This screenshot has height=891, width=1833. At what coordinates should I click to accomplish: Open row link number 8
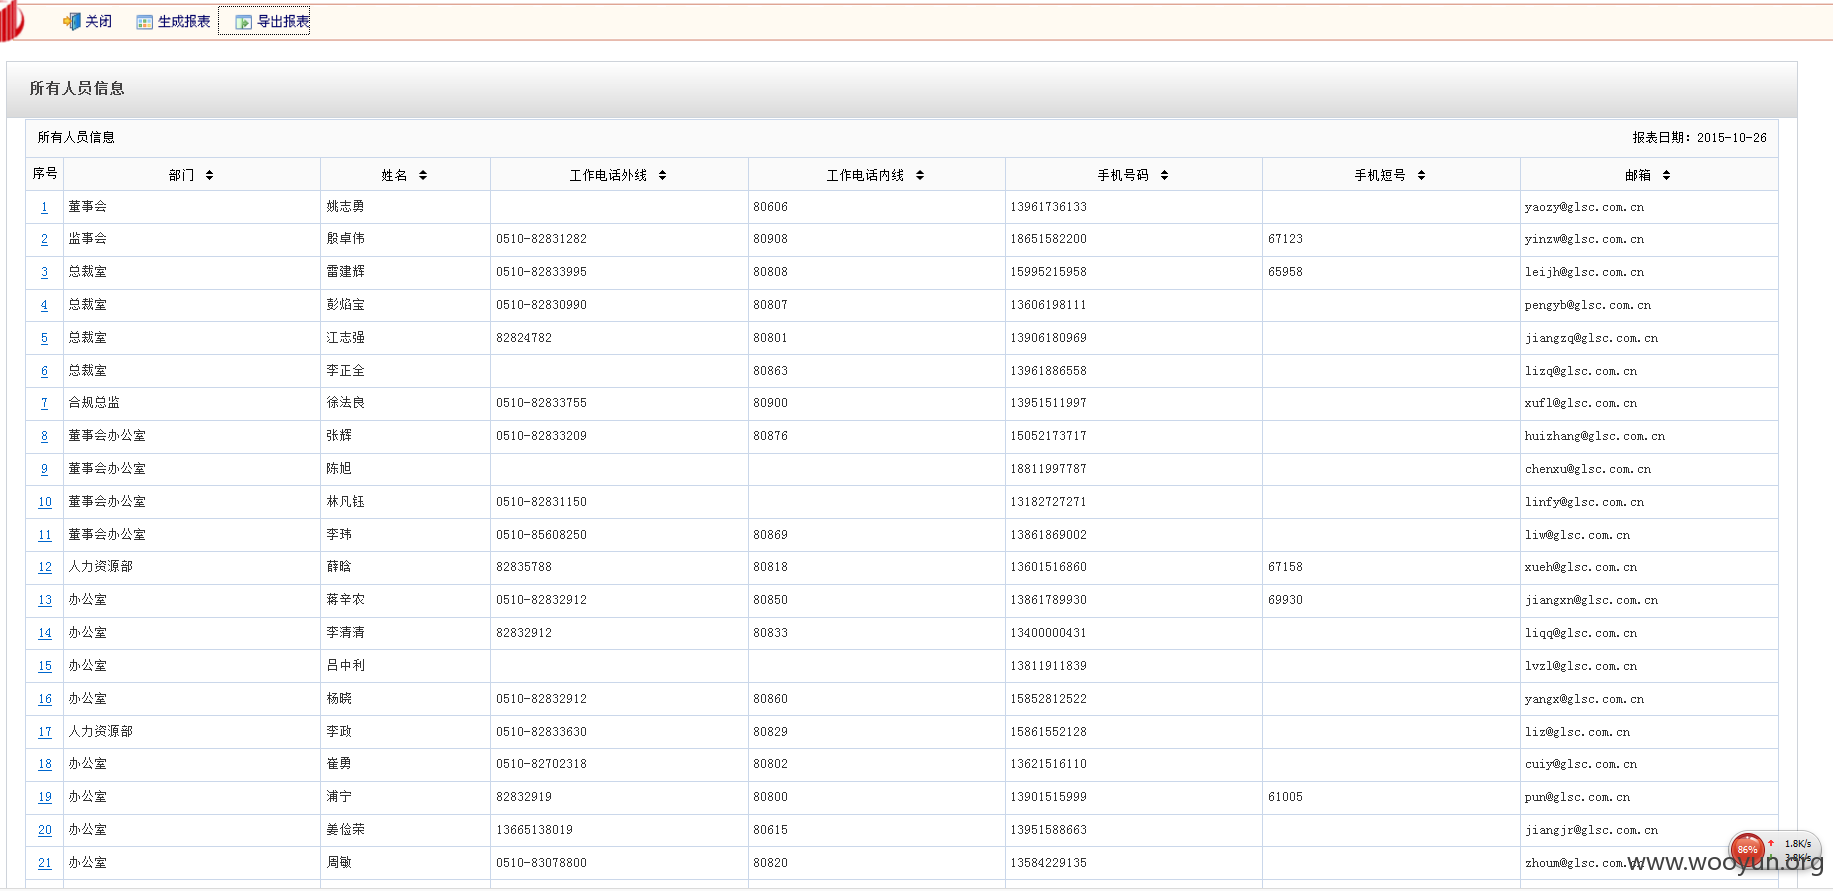pyautogui.click(x=44, y=436)
